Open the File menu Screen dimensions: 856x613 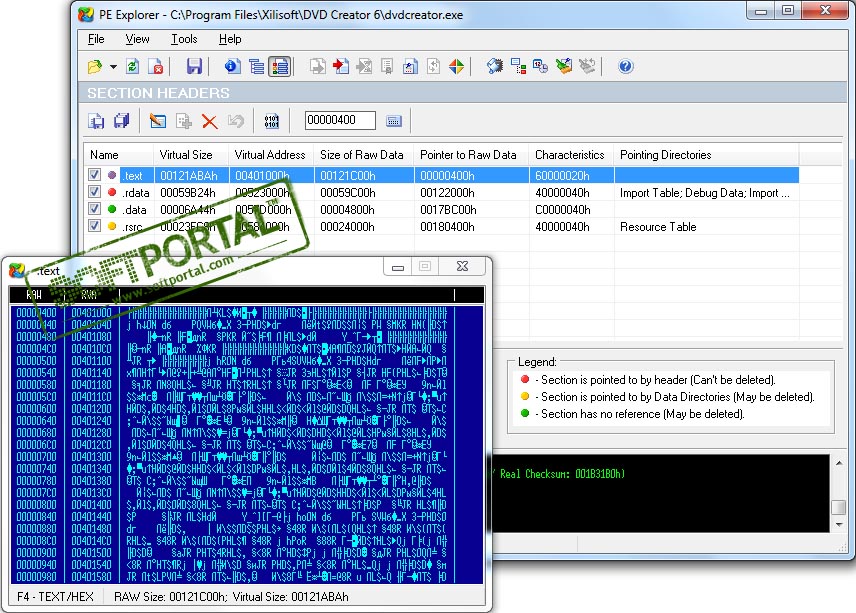pyautogui.click(x=96, y=39)
